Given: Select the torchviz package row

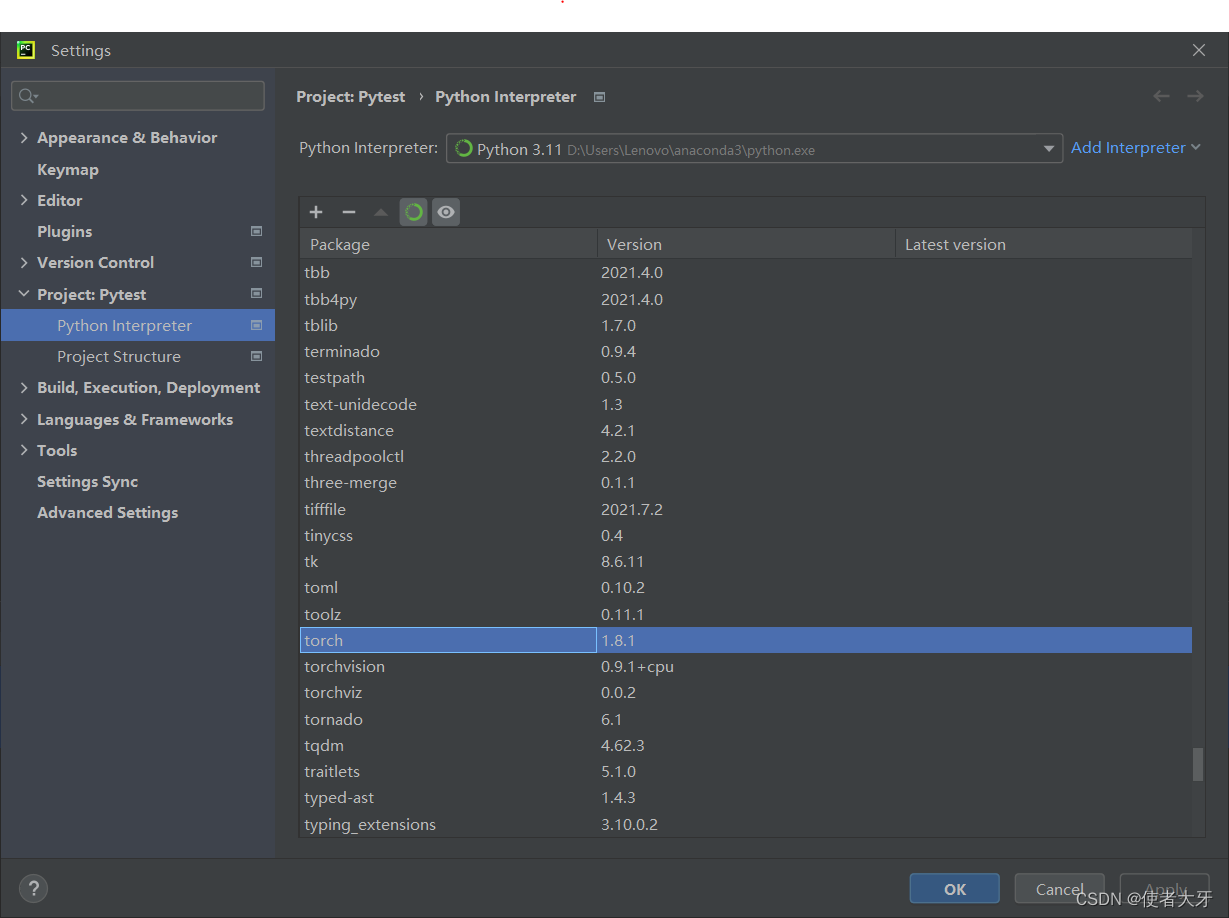Looking at the screenshot, I should pos(746,692).
